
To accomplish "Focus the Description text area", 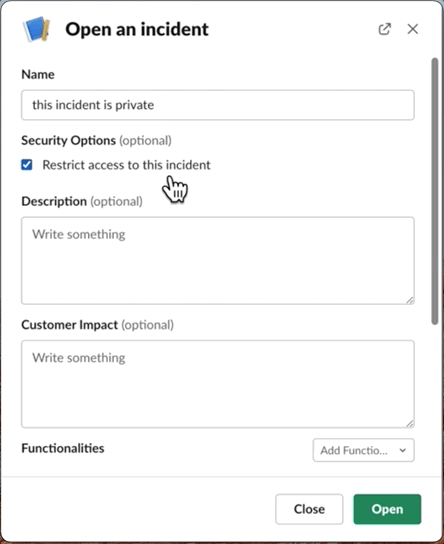I will [x=218, y=261].
